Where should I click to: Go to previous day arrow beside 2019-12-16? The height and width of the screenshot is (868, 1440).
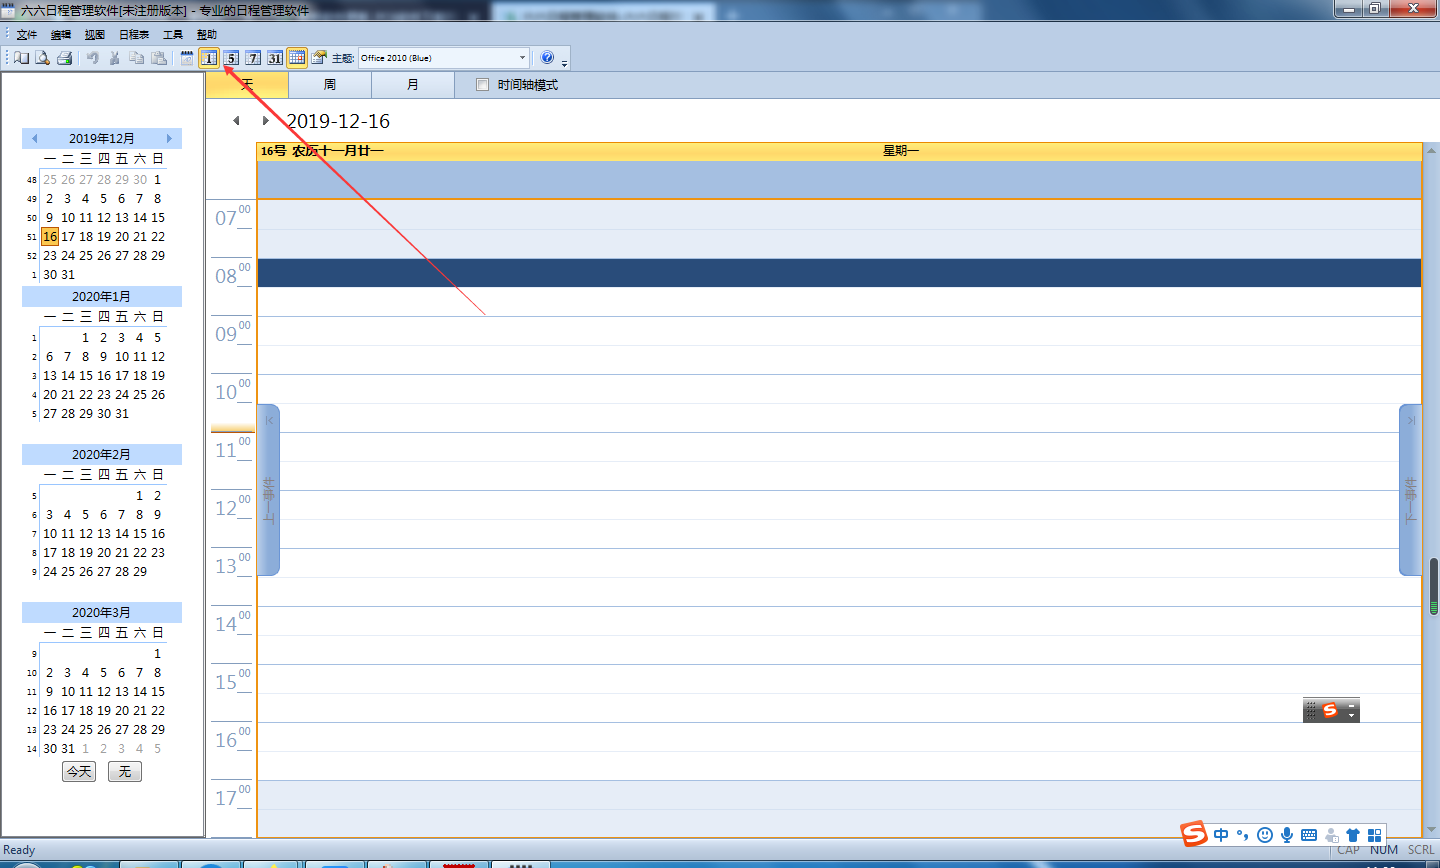coord(236,121)
